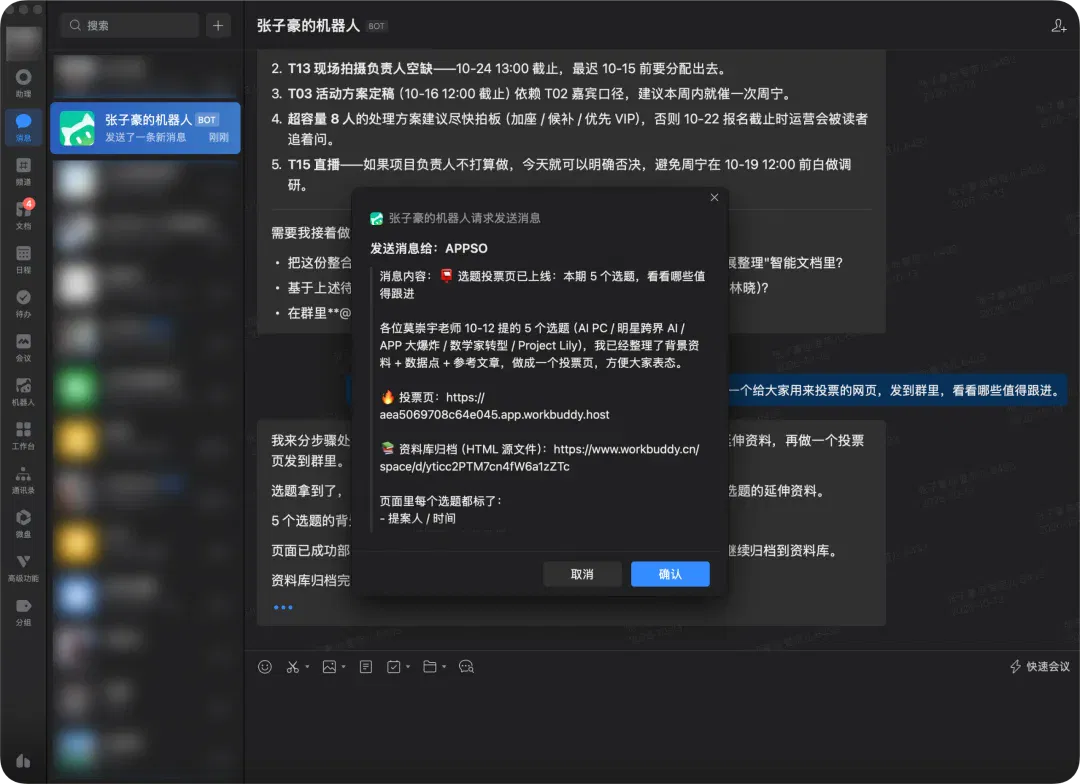The image size is (1080, 784).
Task: Click the folder file icon in chat toolbar
Action: point(430,666)
